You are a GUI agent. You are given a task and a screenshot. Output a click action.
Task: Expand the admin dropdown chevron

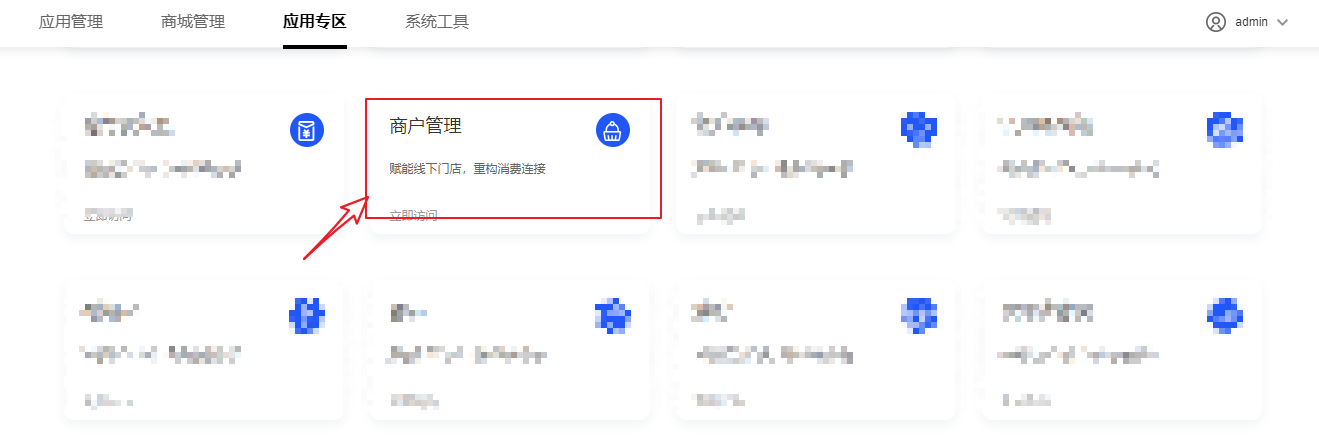[1283, 22]
